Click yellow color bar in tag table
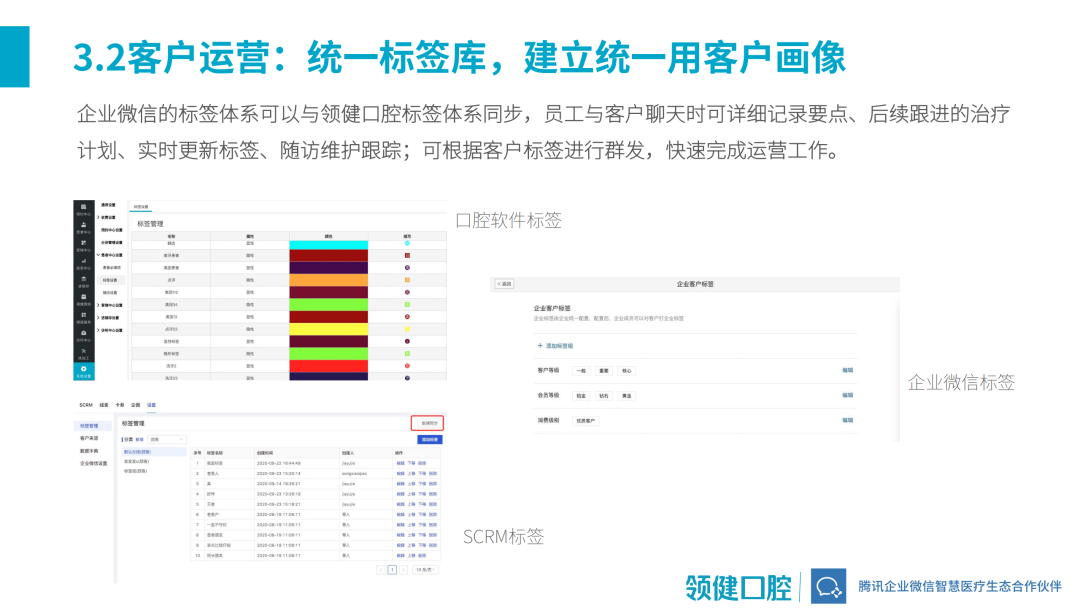The width and height of the screenshot is (1080, 608). 329,329
